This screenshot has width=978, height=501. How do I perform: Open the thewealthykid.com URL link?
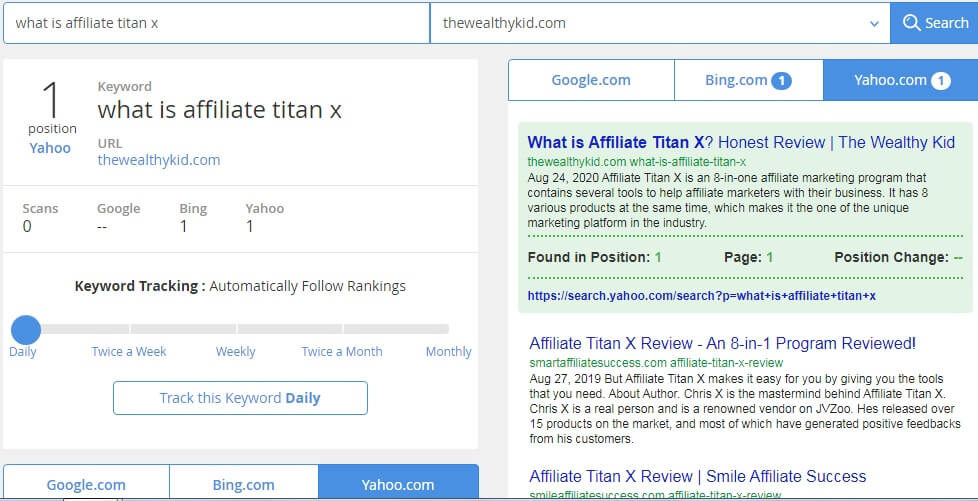[x=159, y=160]
